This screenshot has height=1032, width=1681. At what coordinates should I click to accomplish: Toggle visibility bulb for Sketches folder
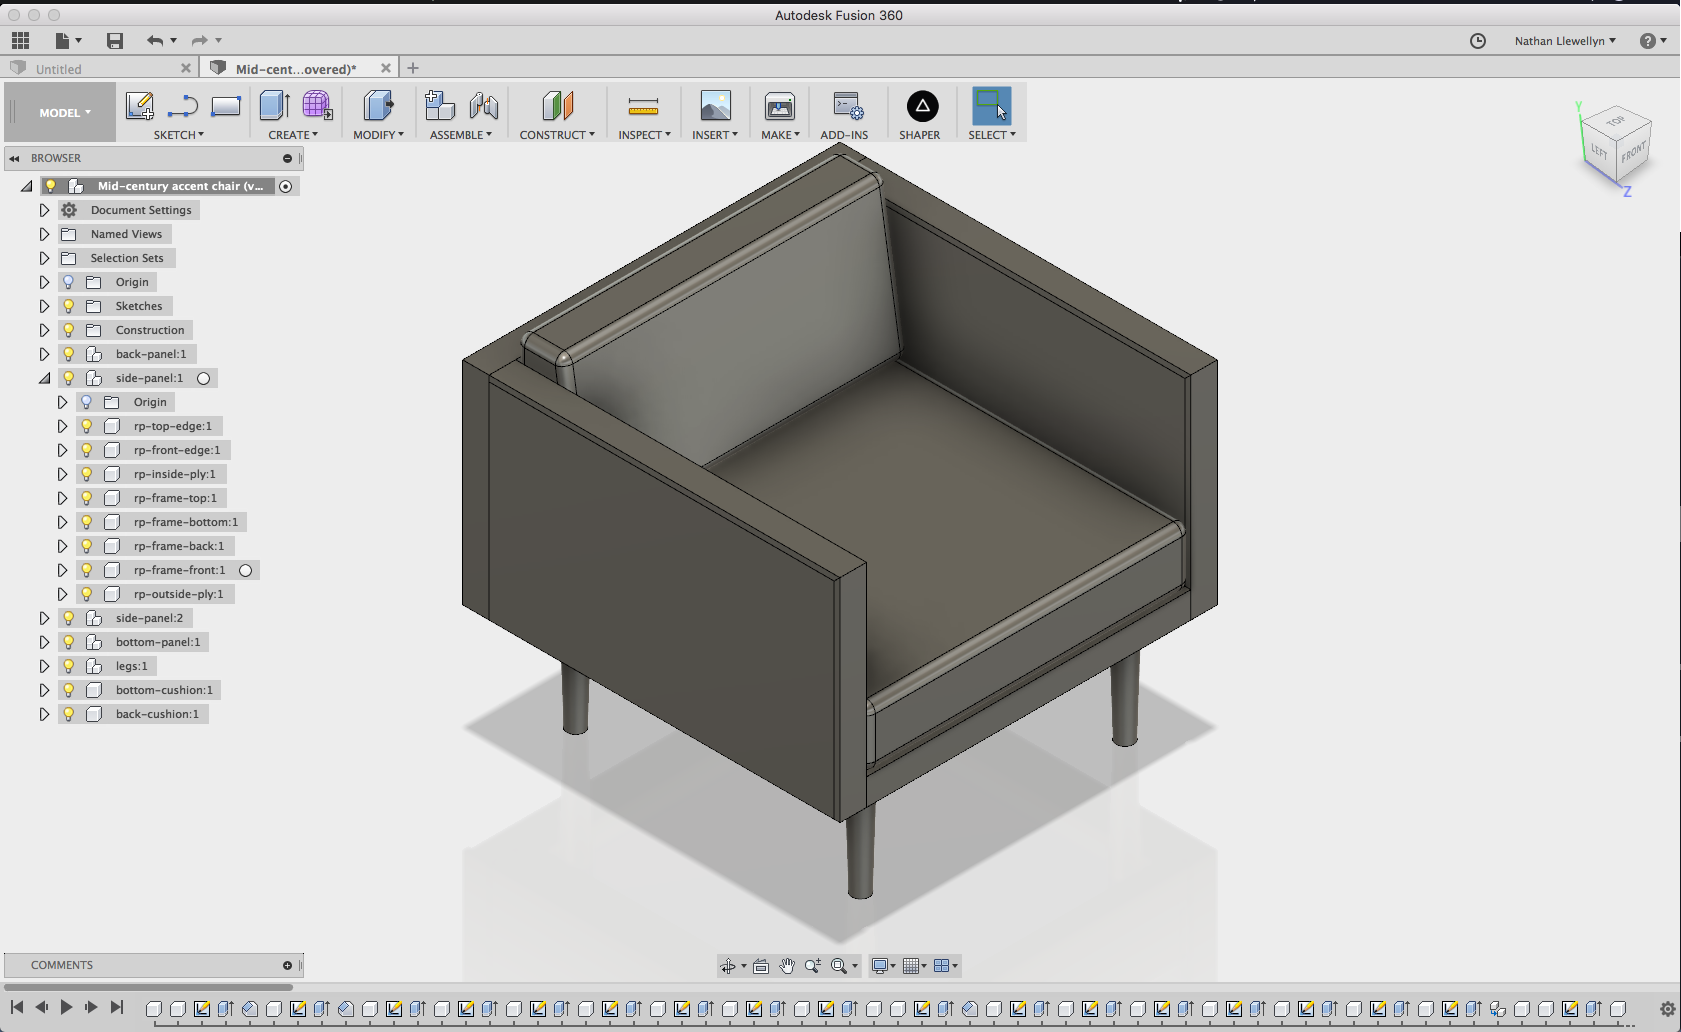pyautogui.click(x=69, y=306)
